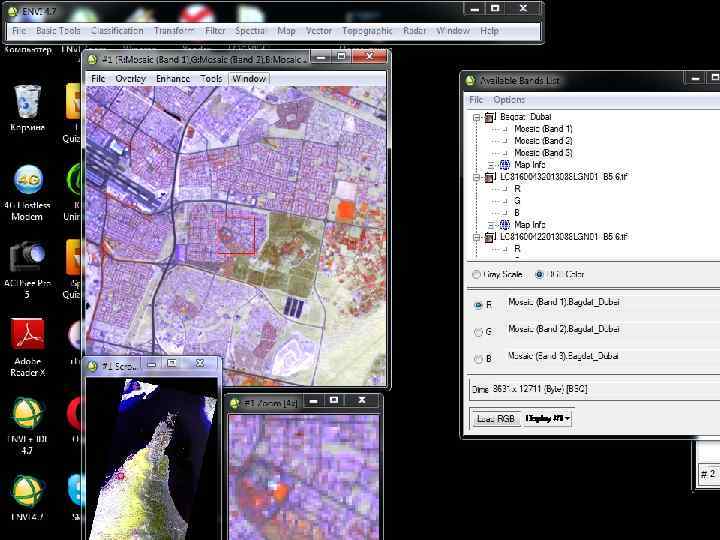Collapse the second LC8160042 file node
The height and width of the screenshot is (540, 720).
(477, 237)
